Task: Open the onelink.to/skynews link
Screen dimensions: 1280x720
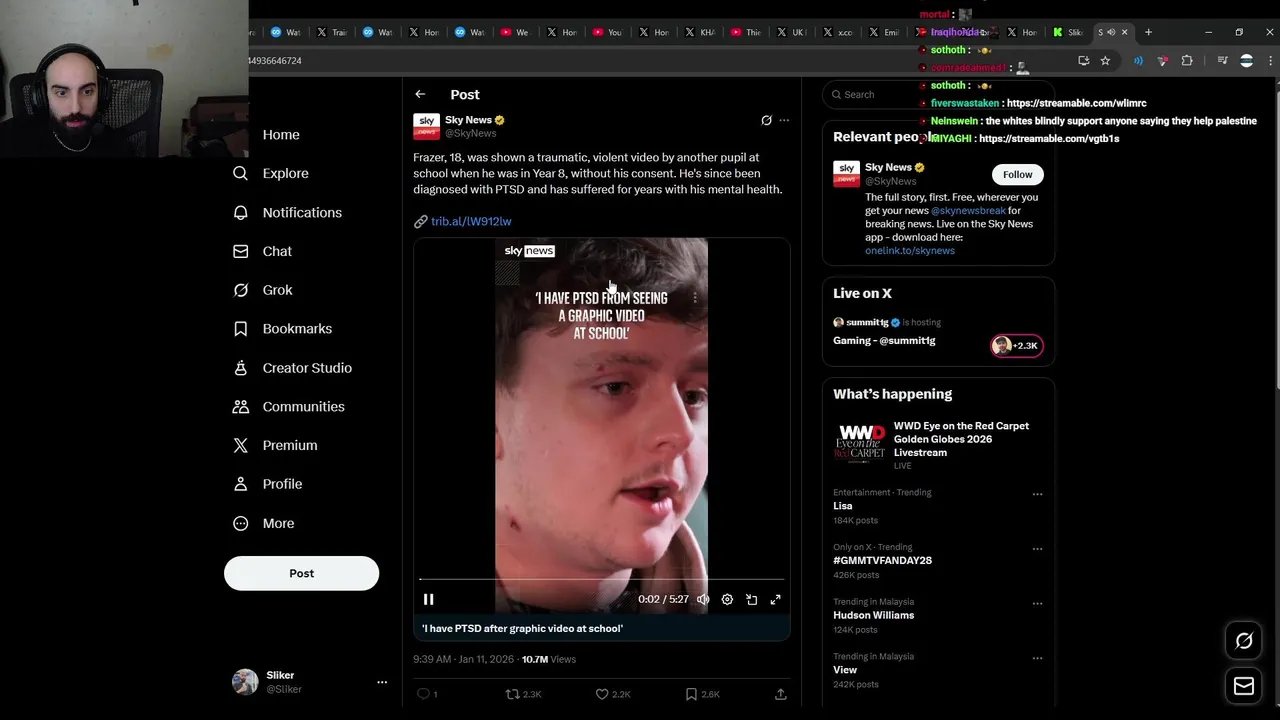Action: [910, 251]
